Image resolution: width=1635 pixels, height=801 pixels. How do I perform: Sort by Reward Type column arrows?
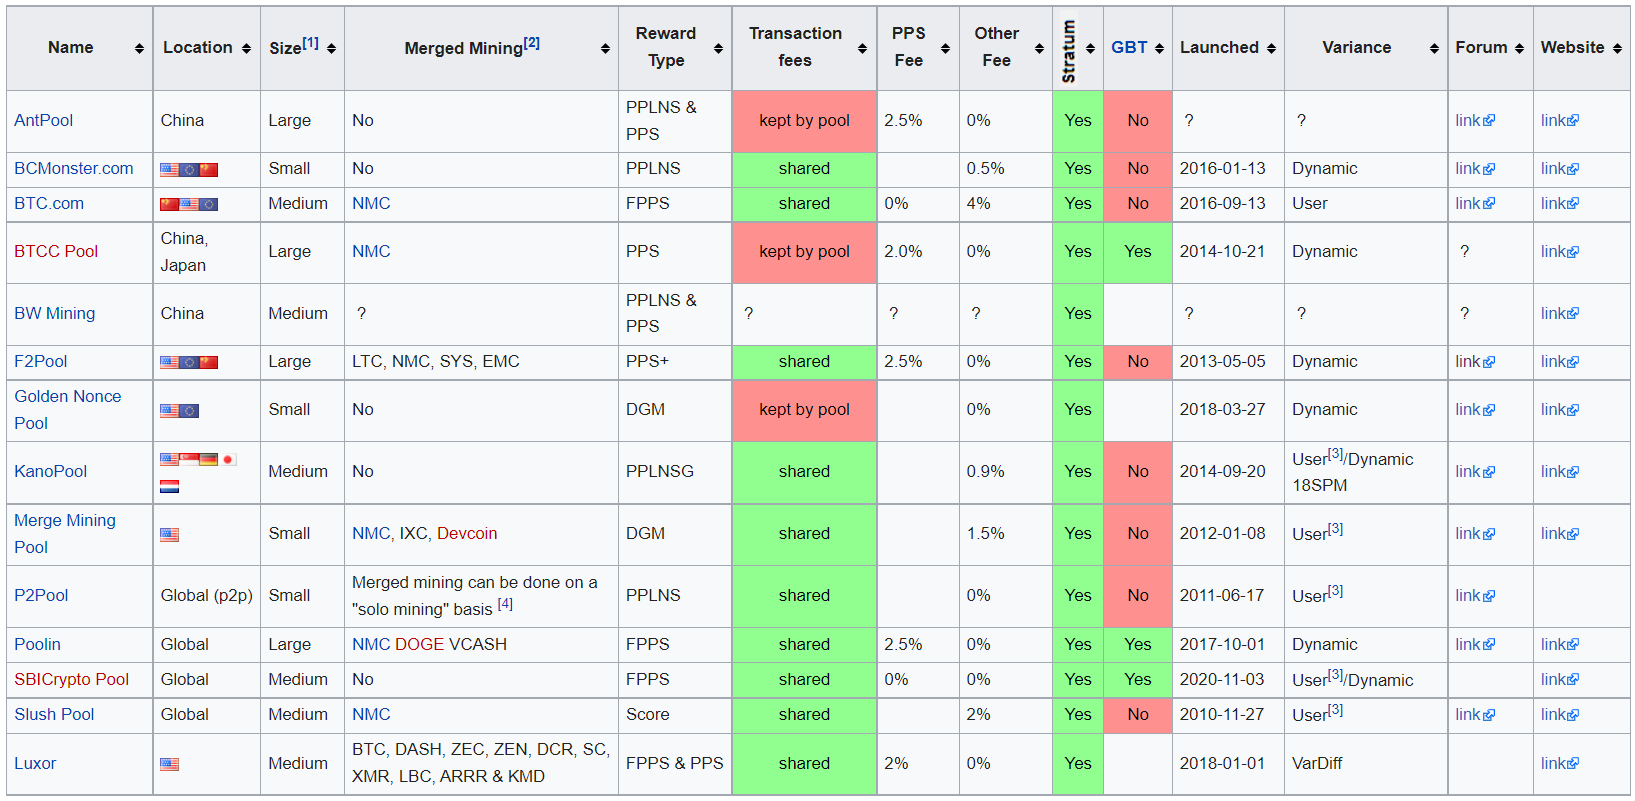point(718,48)
